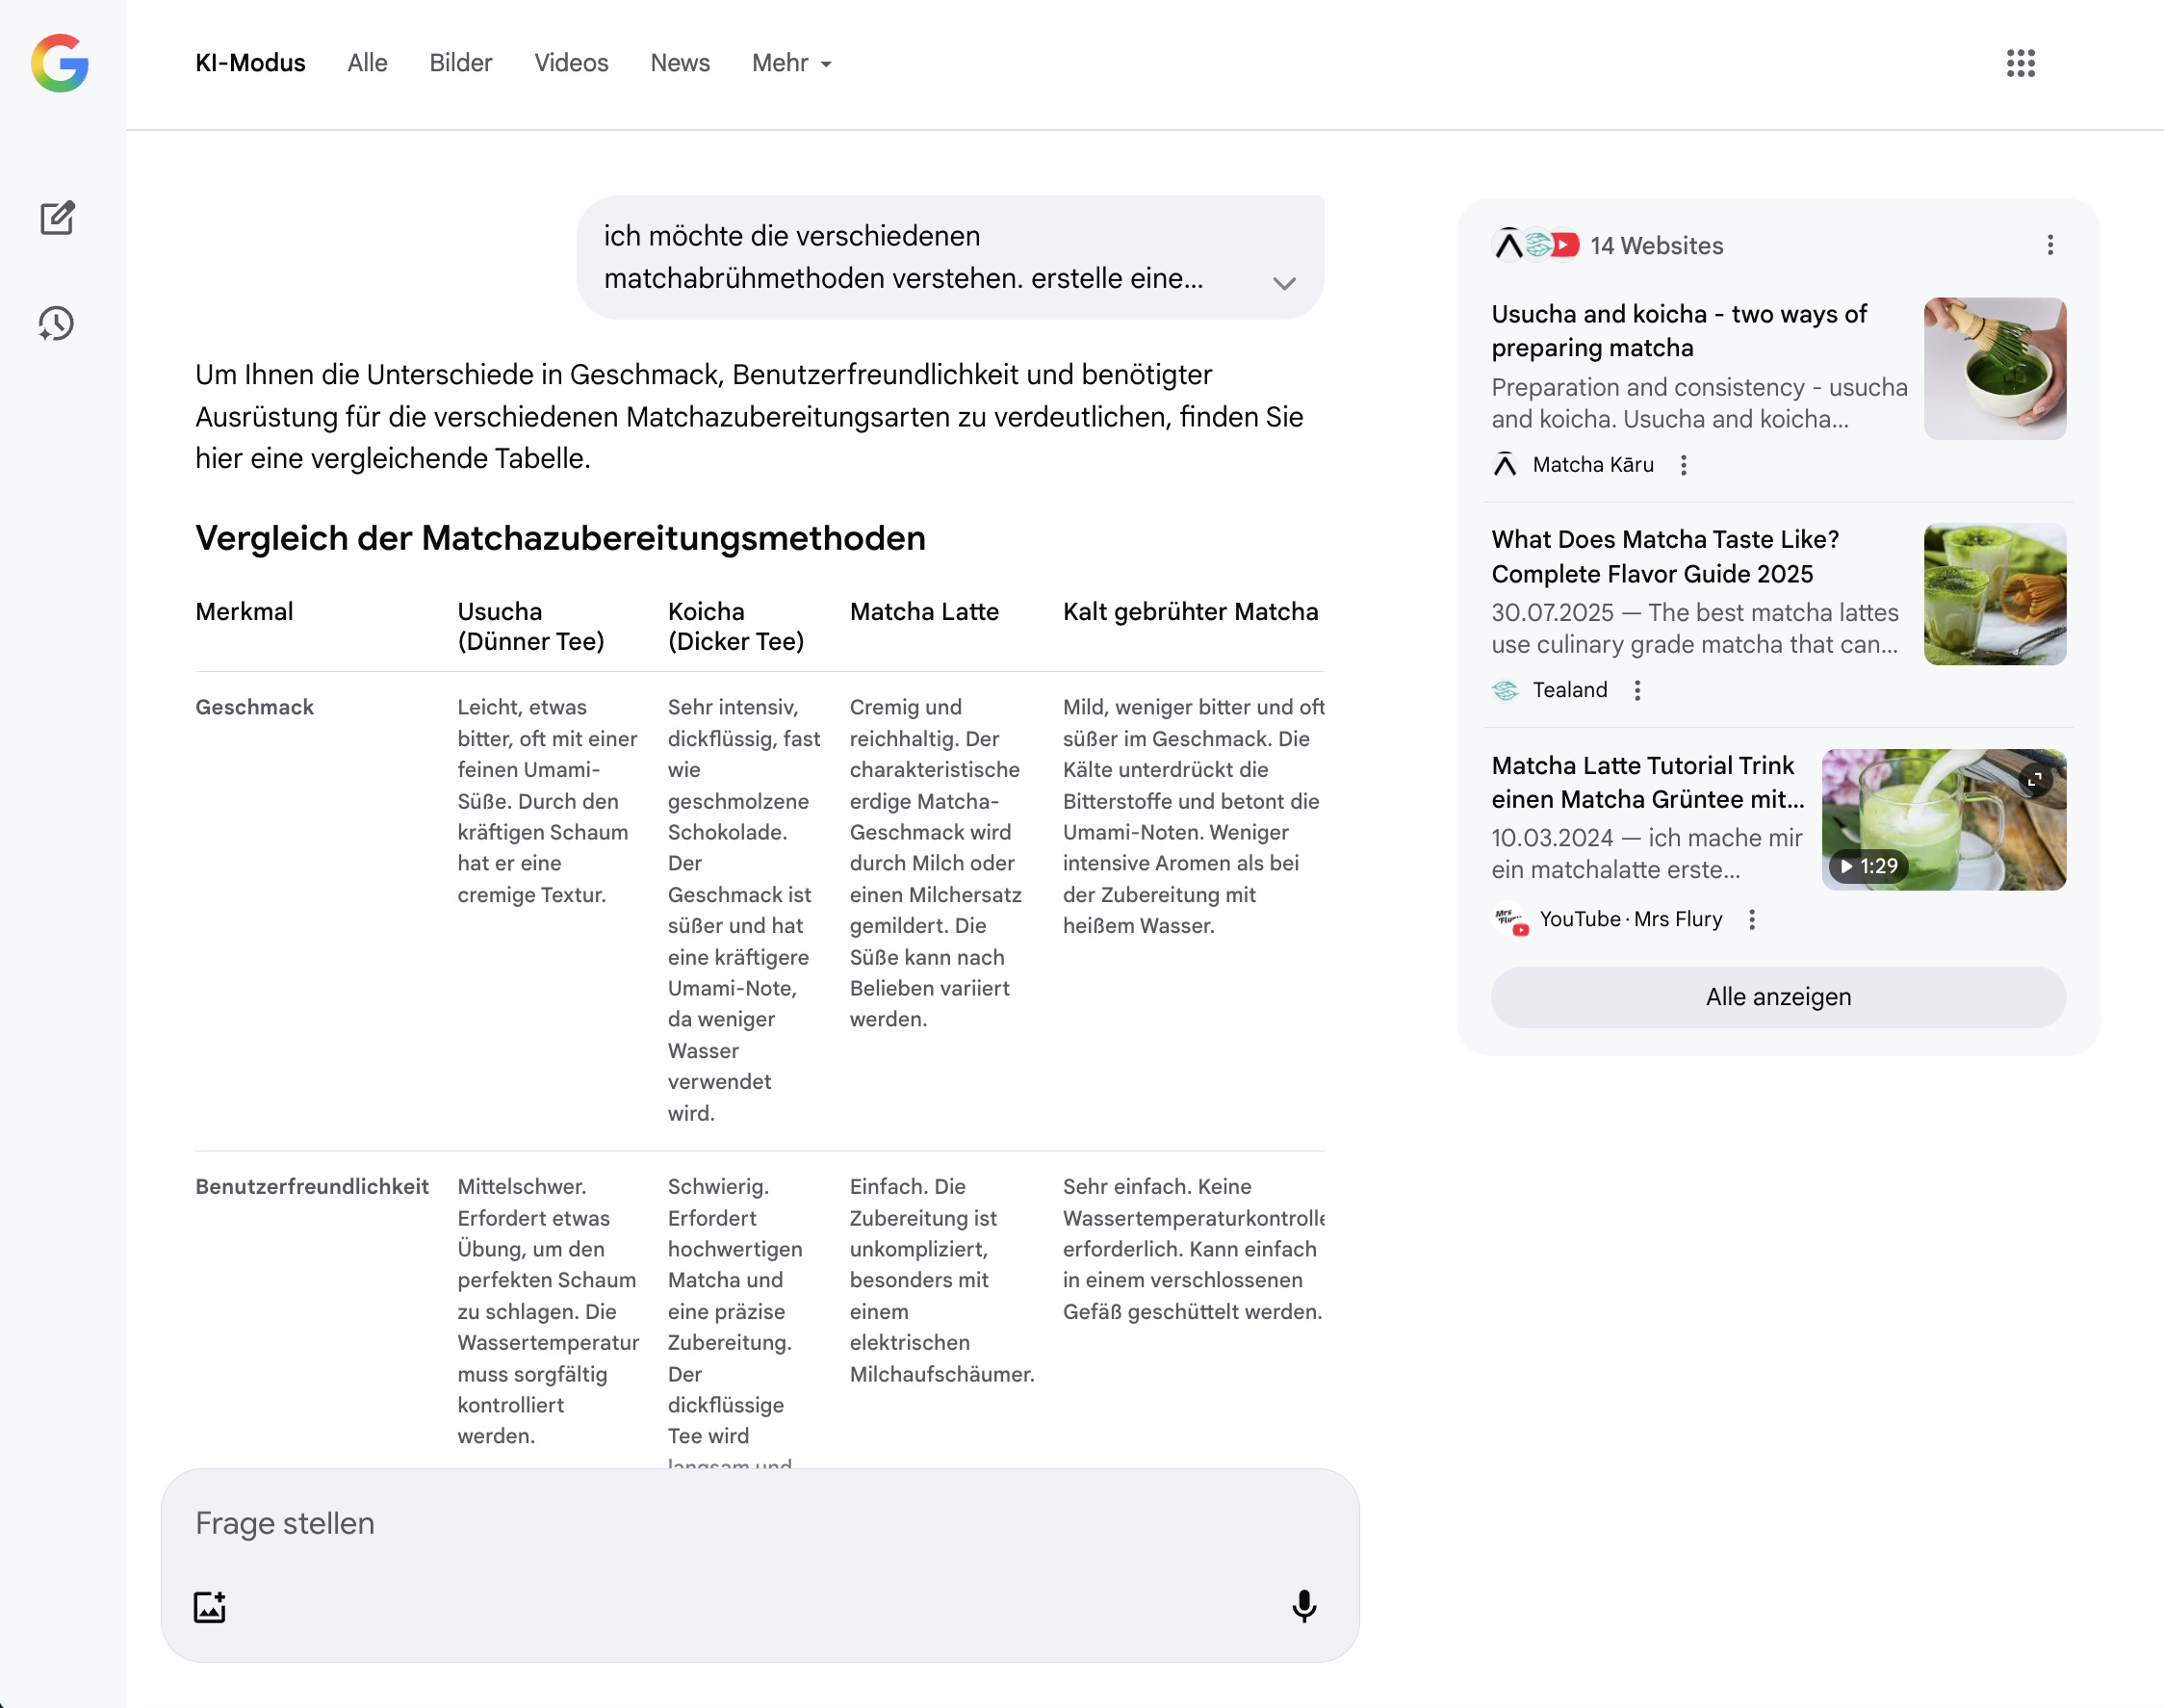
Task: Open the Mehr dropdown menu
Action: click(x=791, y=63)
